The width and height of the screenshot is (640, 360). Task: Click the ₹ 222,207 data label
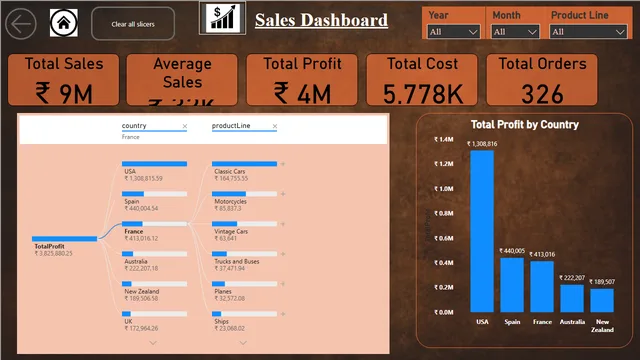coord(572,278)
